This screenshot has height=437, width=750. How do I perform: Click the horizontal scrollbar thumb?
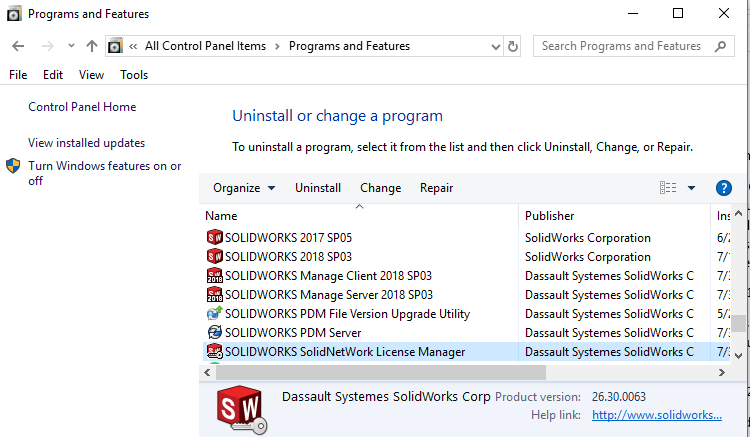381,372
